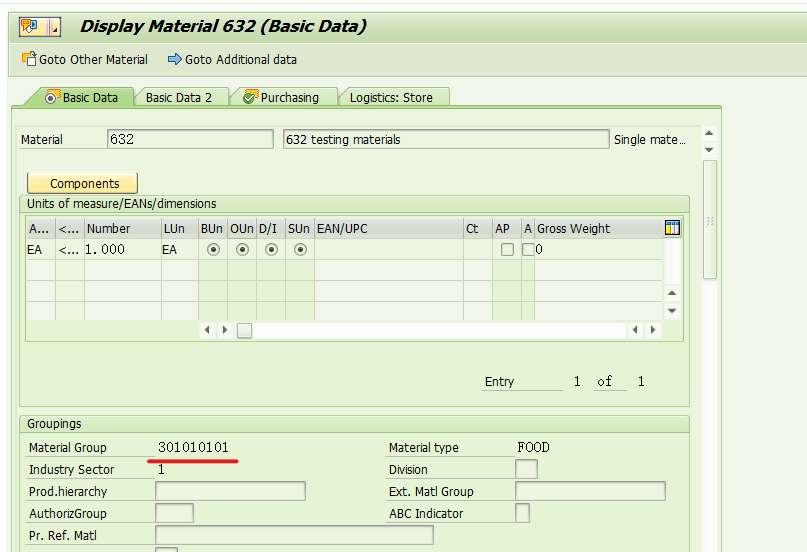
Task: Select the BUn radio button for EA
Action: pyautogui.click(x=213, y=250)
